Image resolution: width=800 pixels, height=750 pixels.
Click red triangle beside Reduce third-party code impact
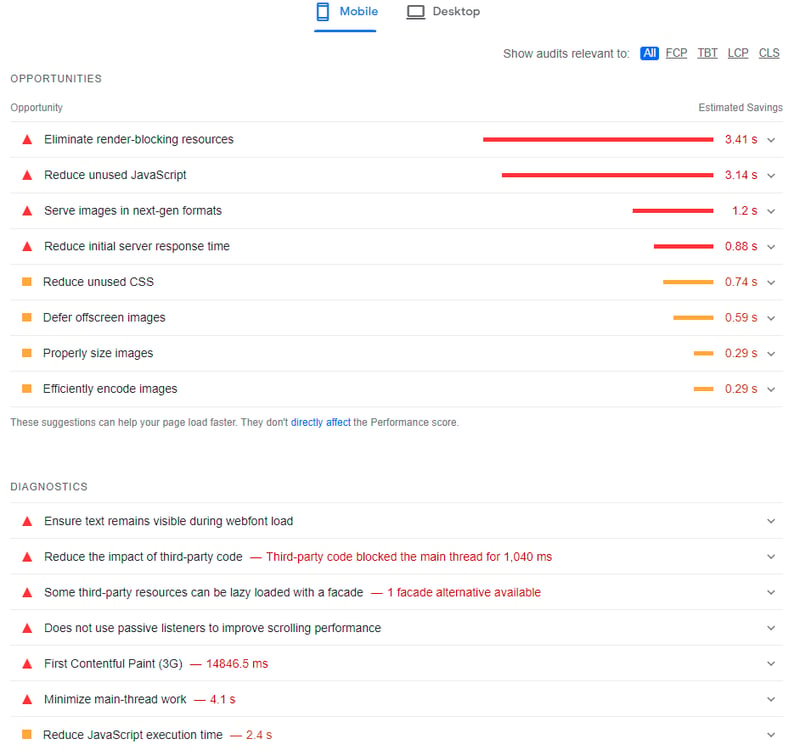coord(28,557)
